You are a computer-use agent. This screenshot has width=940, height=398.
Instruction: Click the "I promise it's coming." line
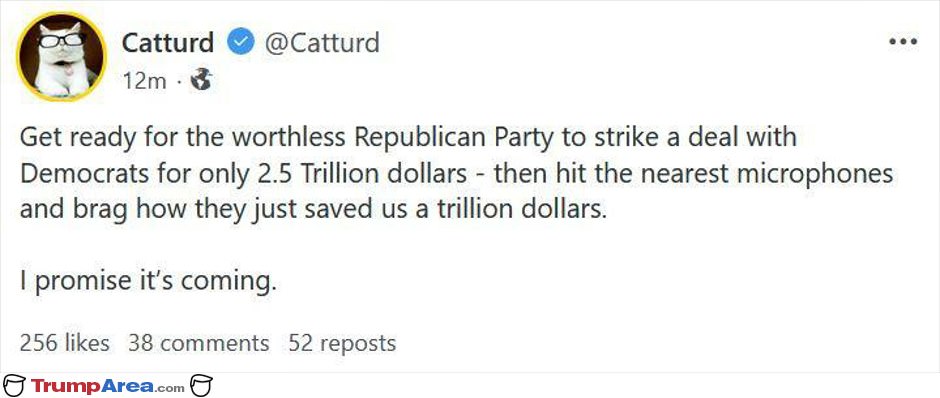pyautogui.click(x=148, y=282)
